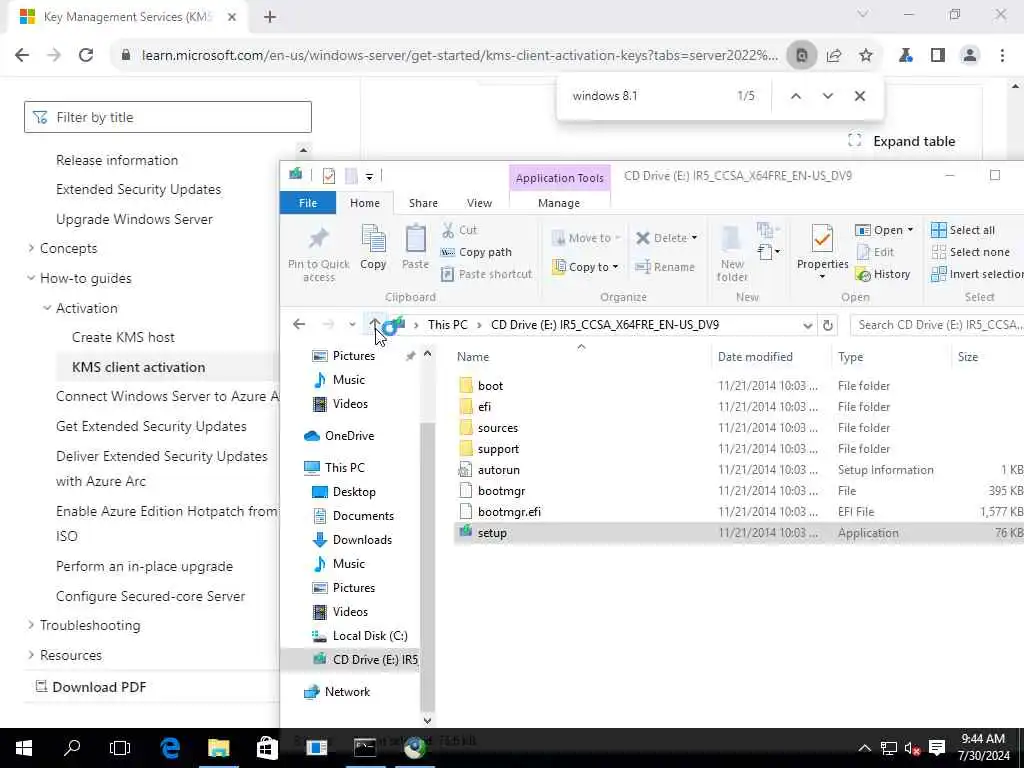Expand the Resources section
This screenshot has width=1024, height=768.
click(x=31, y=655)
